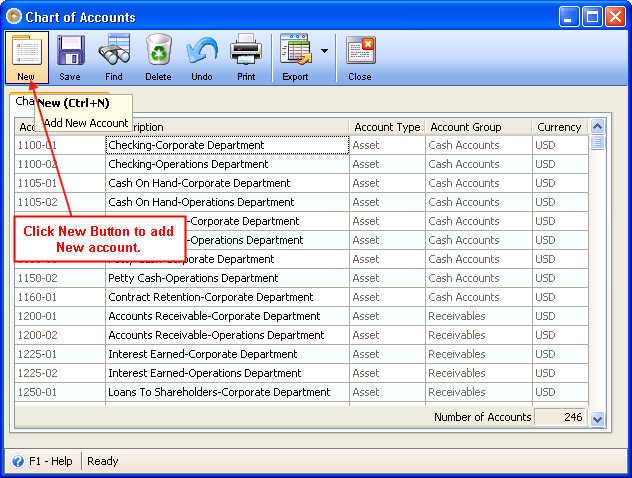Click the Currency column header
Viewport: 632px width, 478px height.
(559, 127)
